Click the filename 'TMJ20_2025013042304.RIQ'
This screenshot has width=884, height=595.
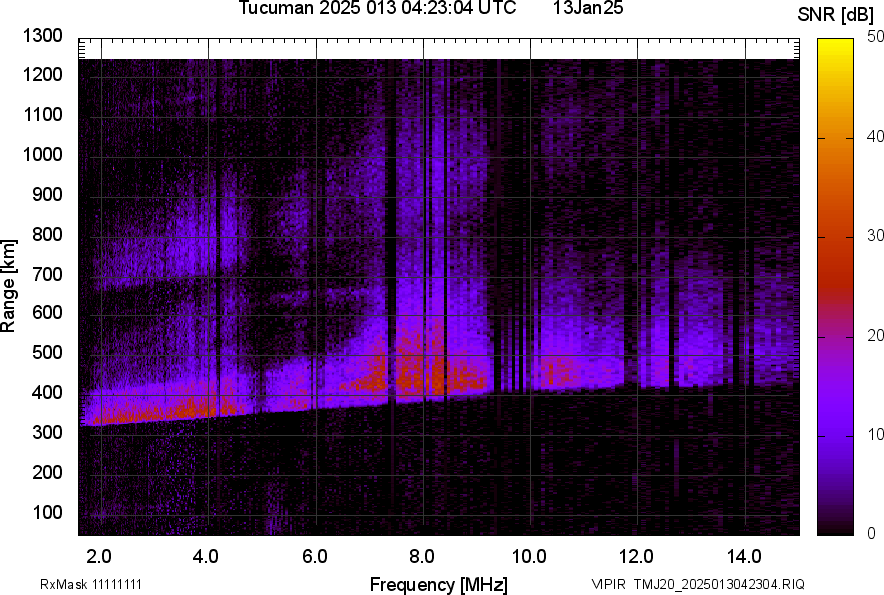719,584
